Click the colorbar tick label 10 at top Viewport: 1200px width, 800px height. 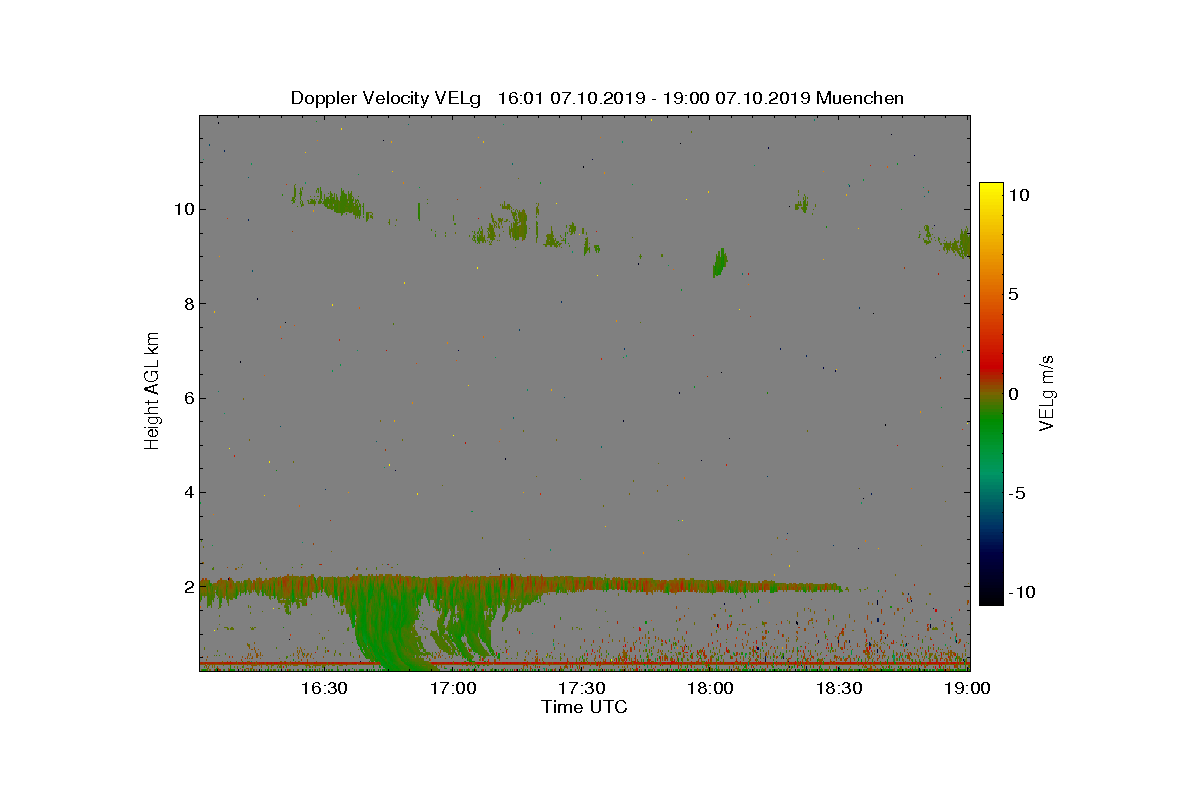(1019, 196)
